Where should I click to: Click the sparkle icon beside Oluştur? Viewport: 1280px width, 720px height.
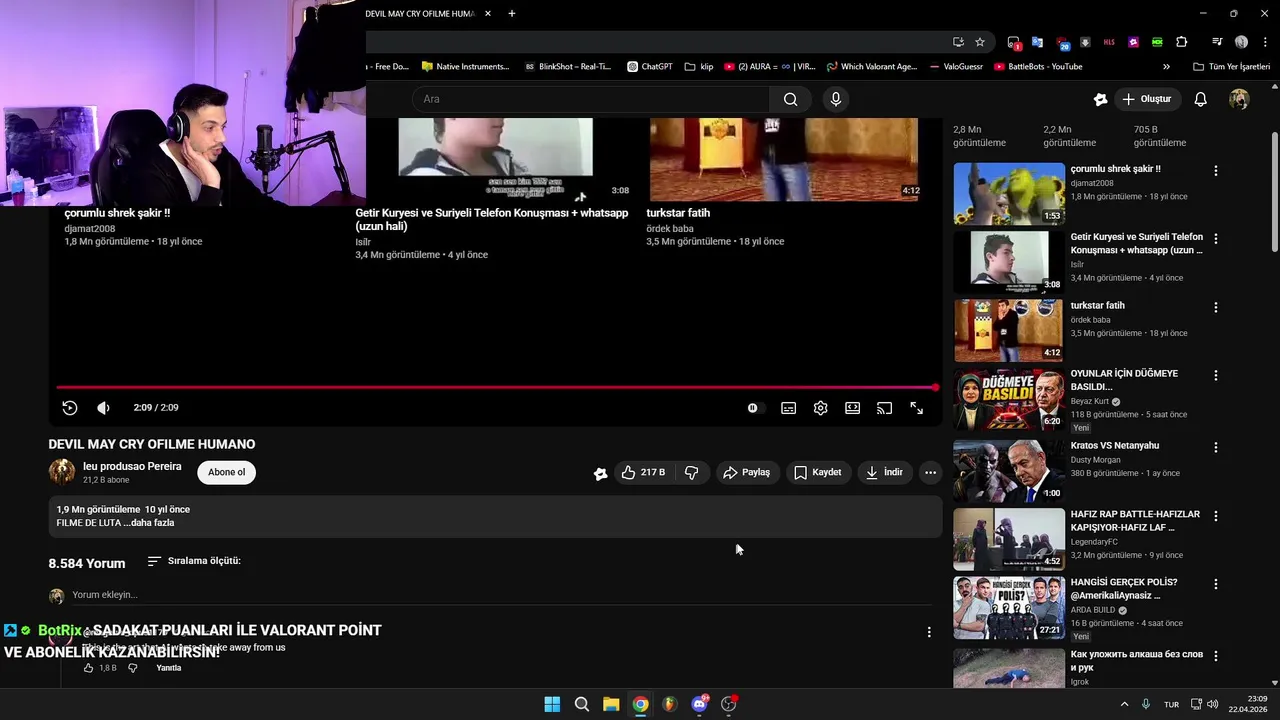tap(1100, 99)
